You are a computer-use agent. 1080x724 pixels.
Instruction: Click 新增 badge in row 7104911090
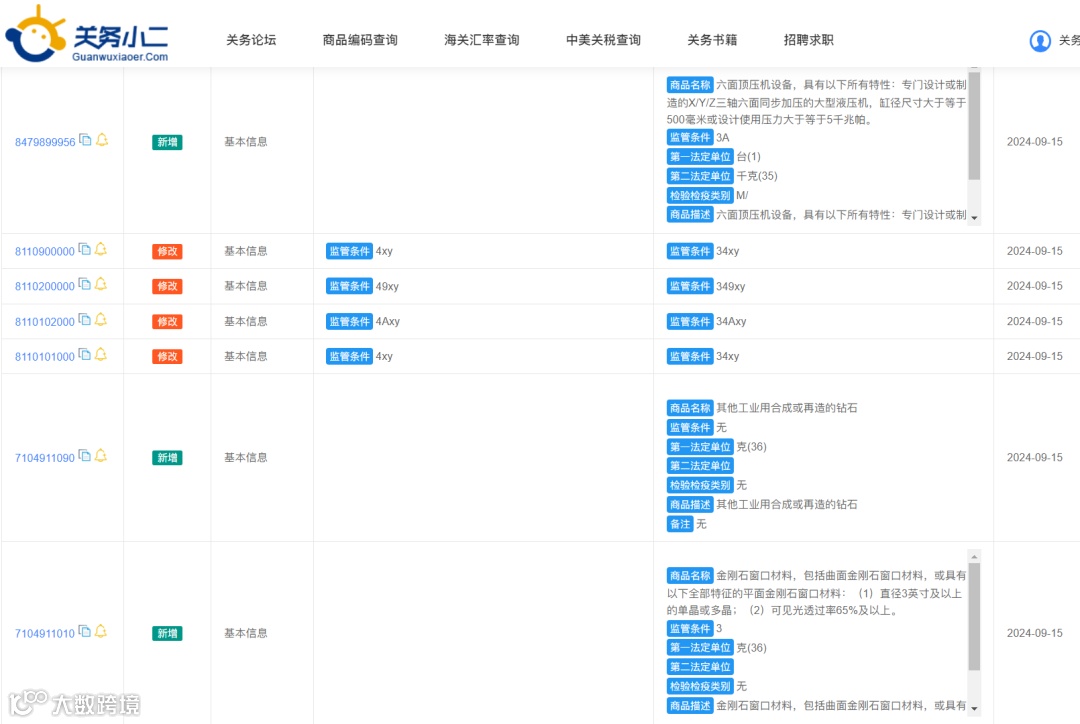click(x=167, y=458)
